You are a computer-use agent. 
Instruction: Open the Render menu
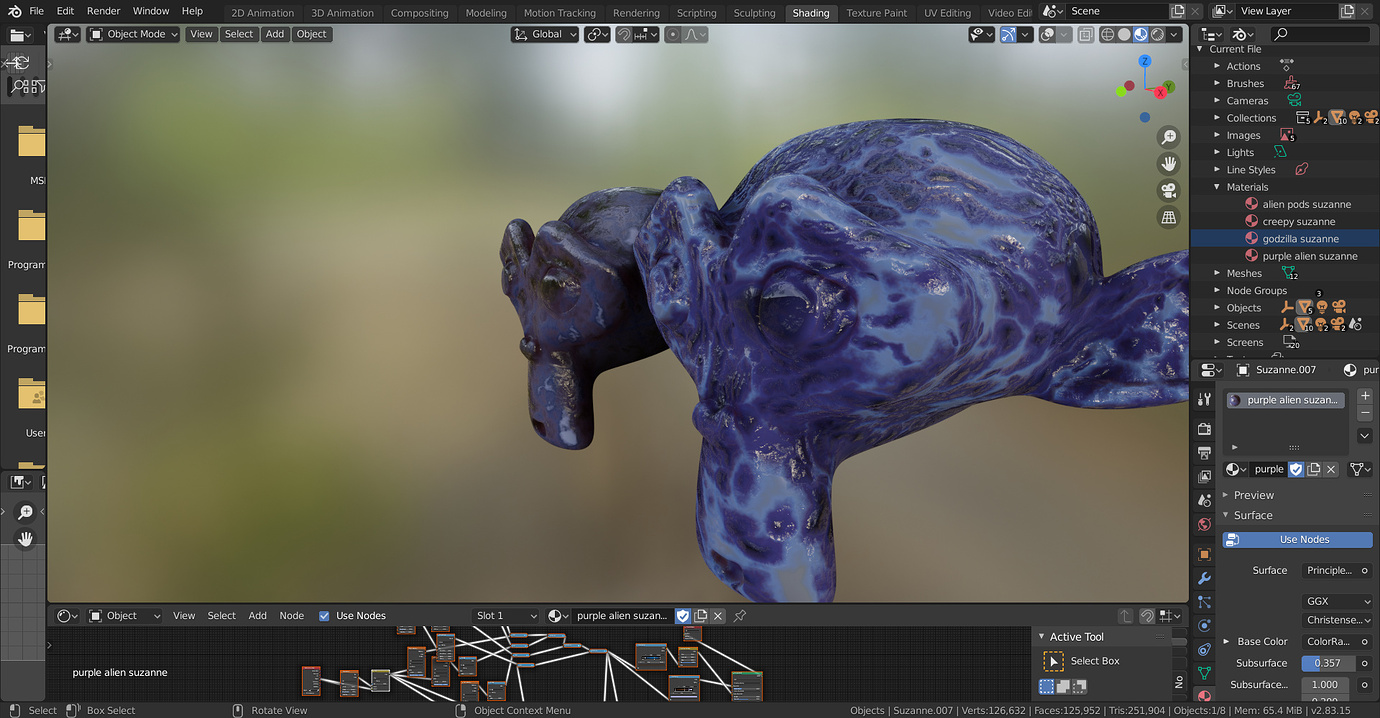tap(104, 11)
